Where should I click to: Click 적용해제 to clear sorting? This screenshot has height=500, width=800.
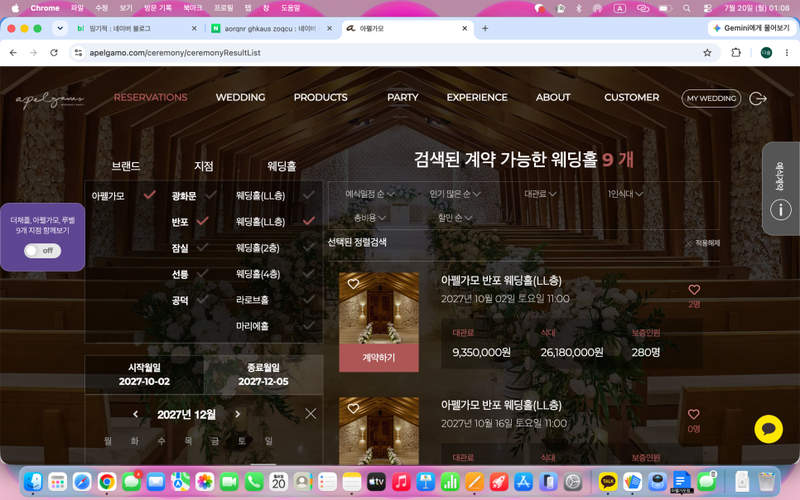tap(703, 243)
